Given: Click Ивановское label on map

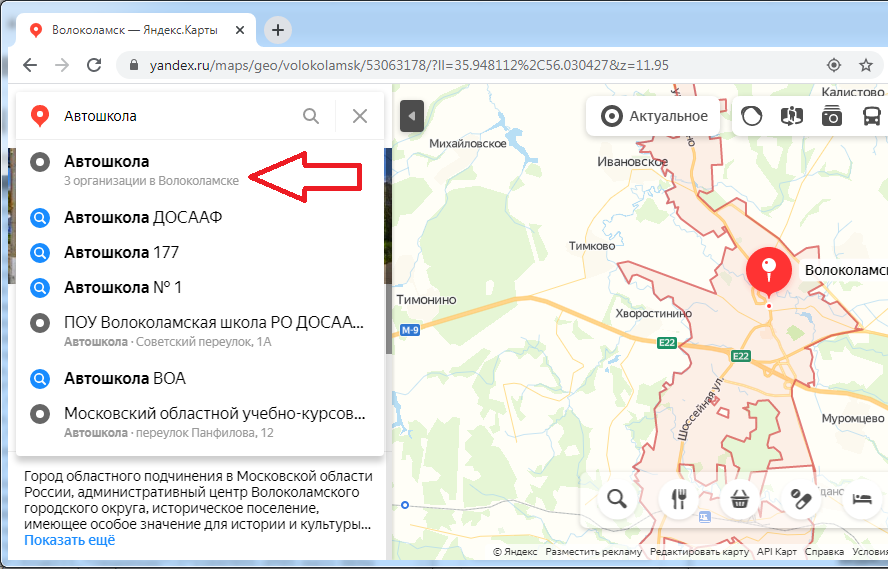Looking at the screenshot, I should coord(633,162).
